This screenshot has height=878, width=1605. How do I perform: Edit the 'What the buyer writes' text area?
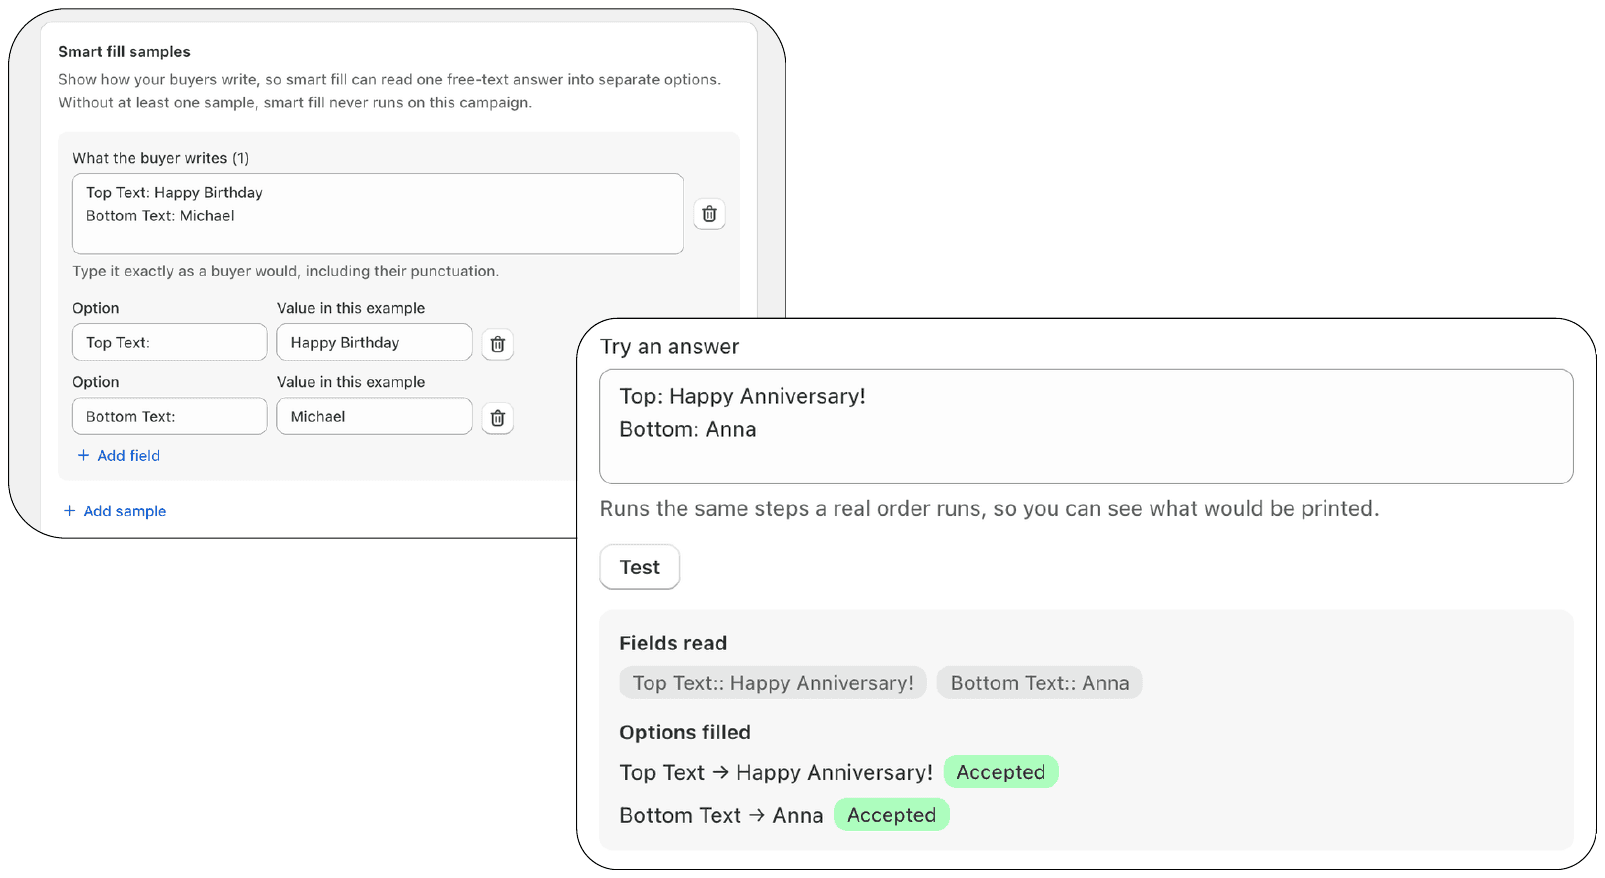[378, 214]
